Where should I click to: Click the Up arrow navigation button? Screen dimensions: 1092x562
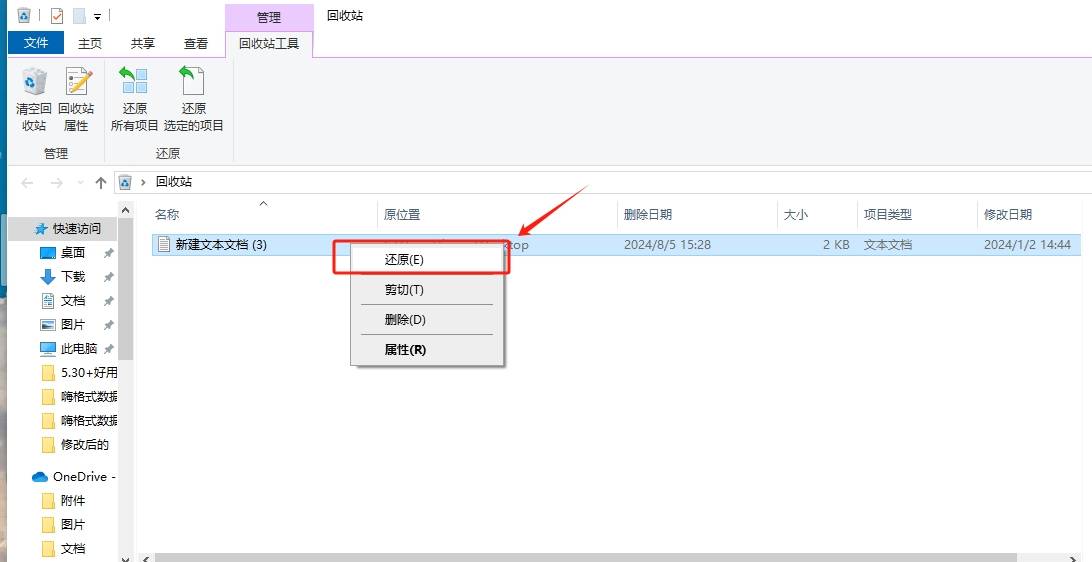[x=101, y=182]
